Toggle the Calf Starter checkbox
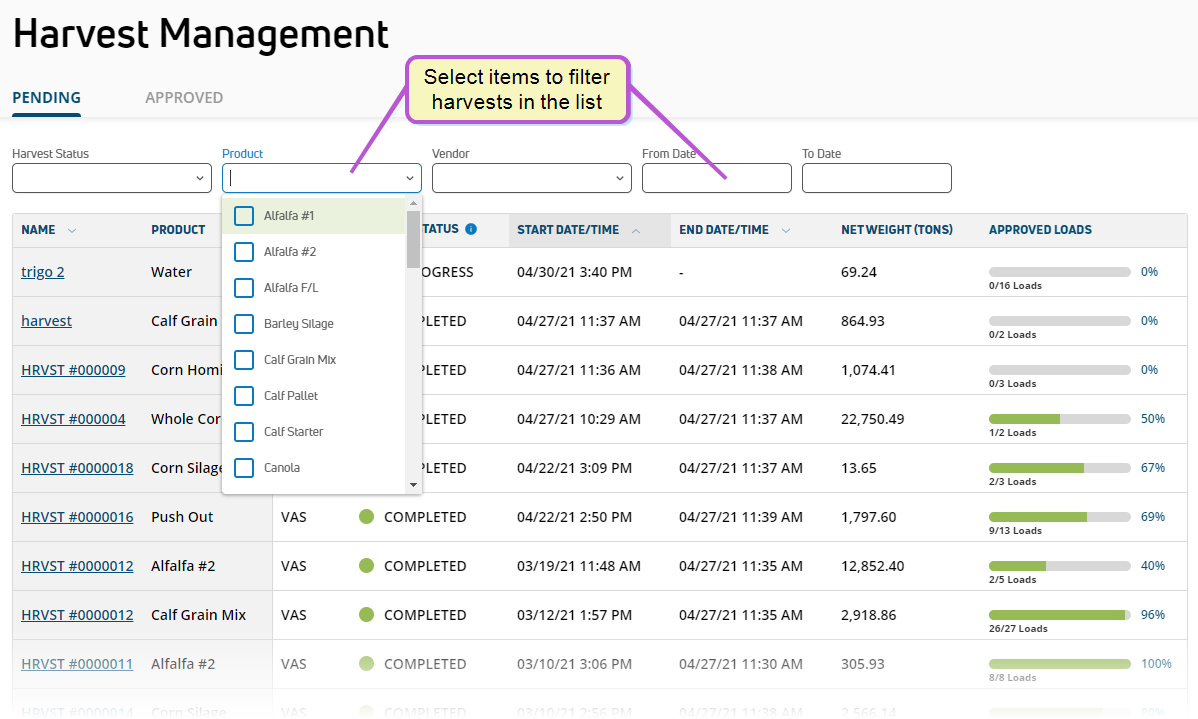This screenshot has height=719, width=1198. pyautogui.click(x=244, y=431)
